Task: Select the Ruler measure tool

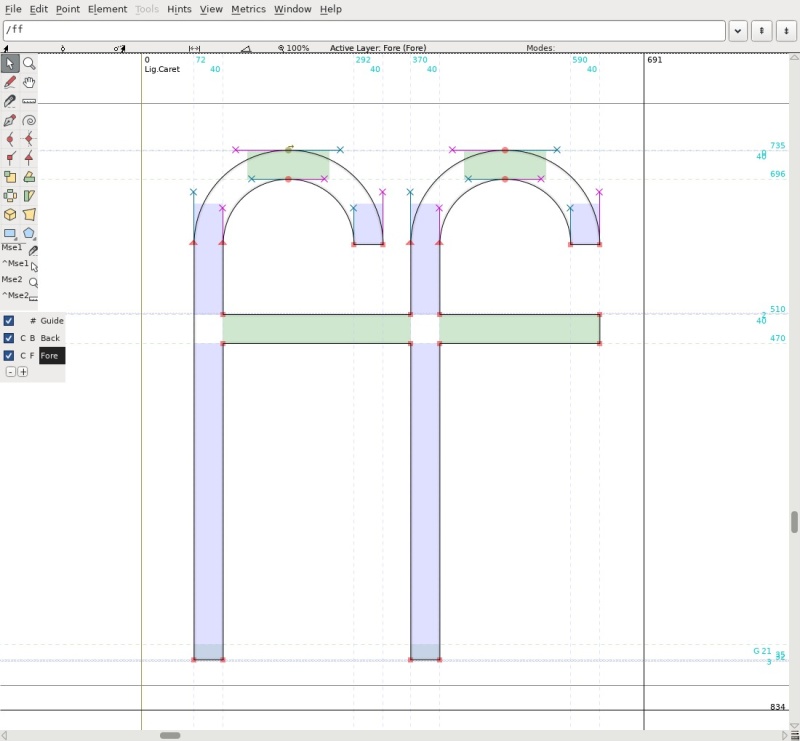Action: click(x=29, y=101)
